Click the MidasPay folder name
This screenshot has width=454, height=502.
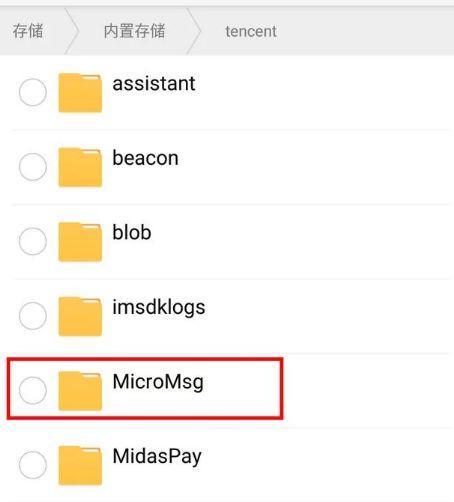coord(157,457)
